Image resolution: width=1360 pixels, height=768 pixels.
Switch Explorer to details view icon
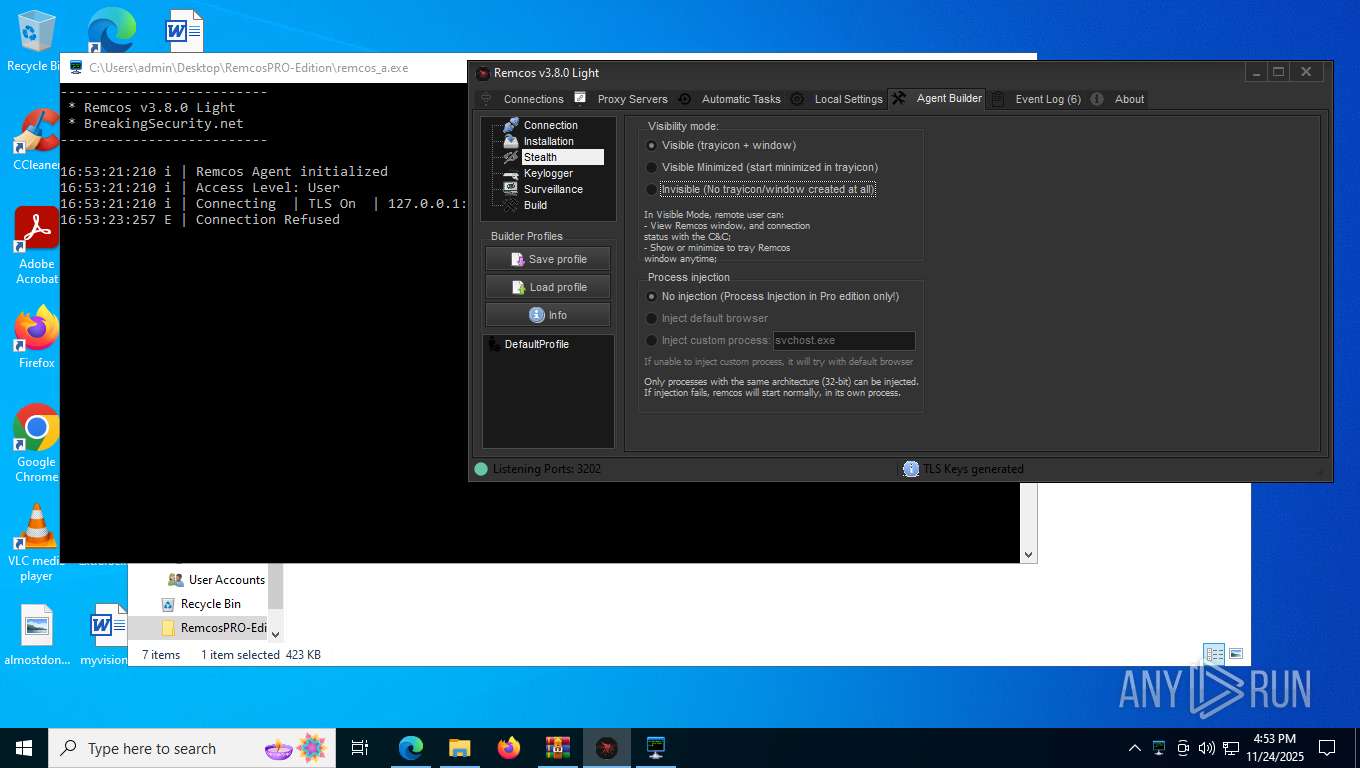point(1215,654)
